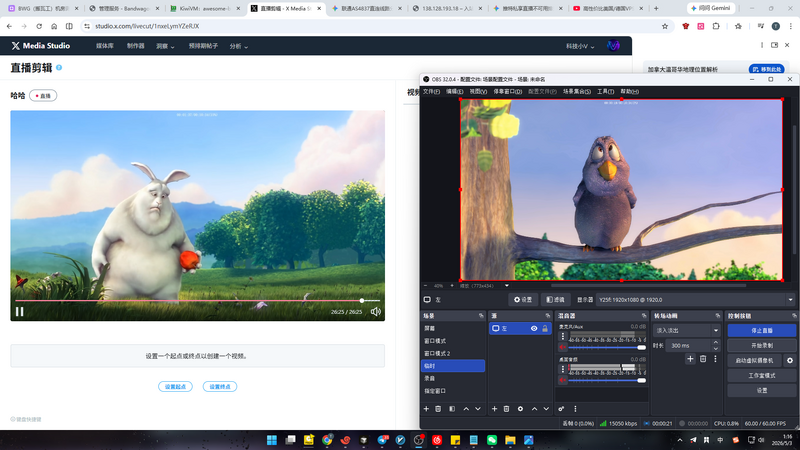Viewport: 800px width, 450px height.
Task: Open the X Media Studio logo
Action: point(40,46)
